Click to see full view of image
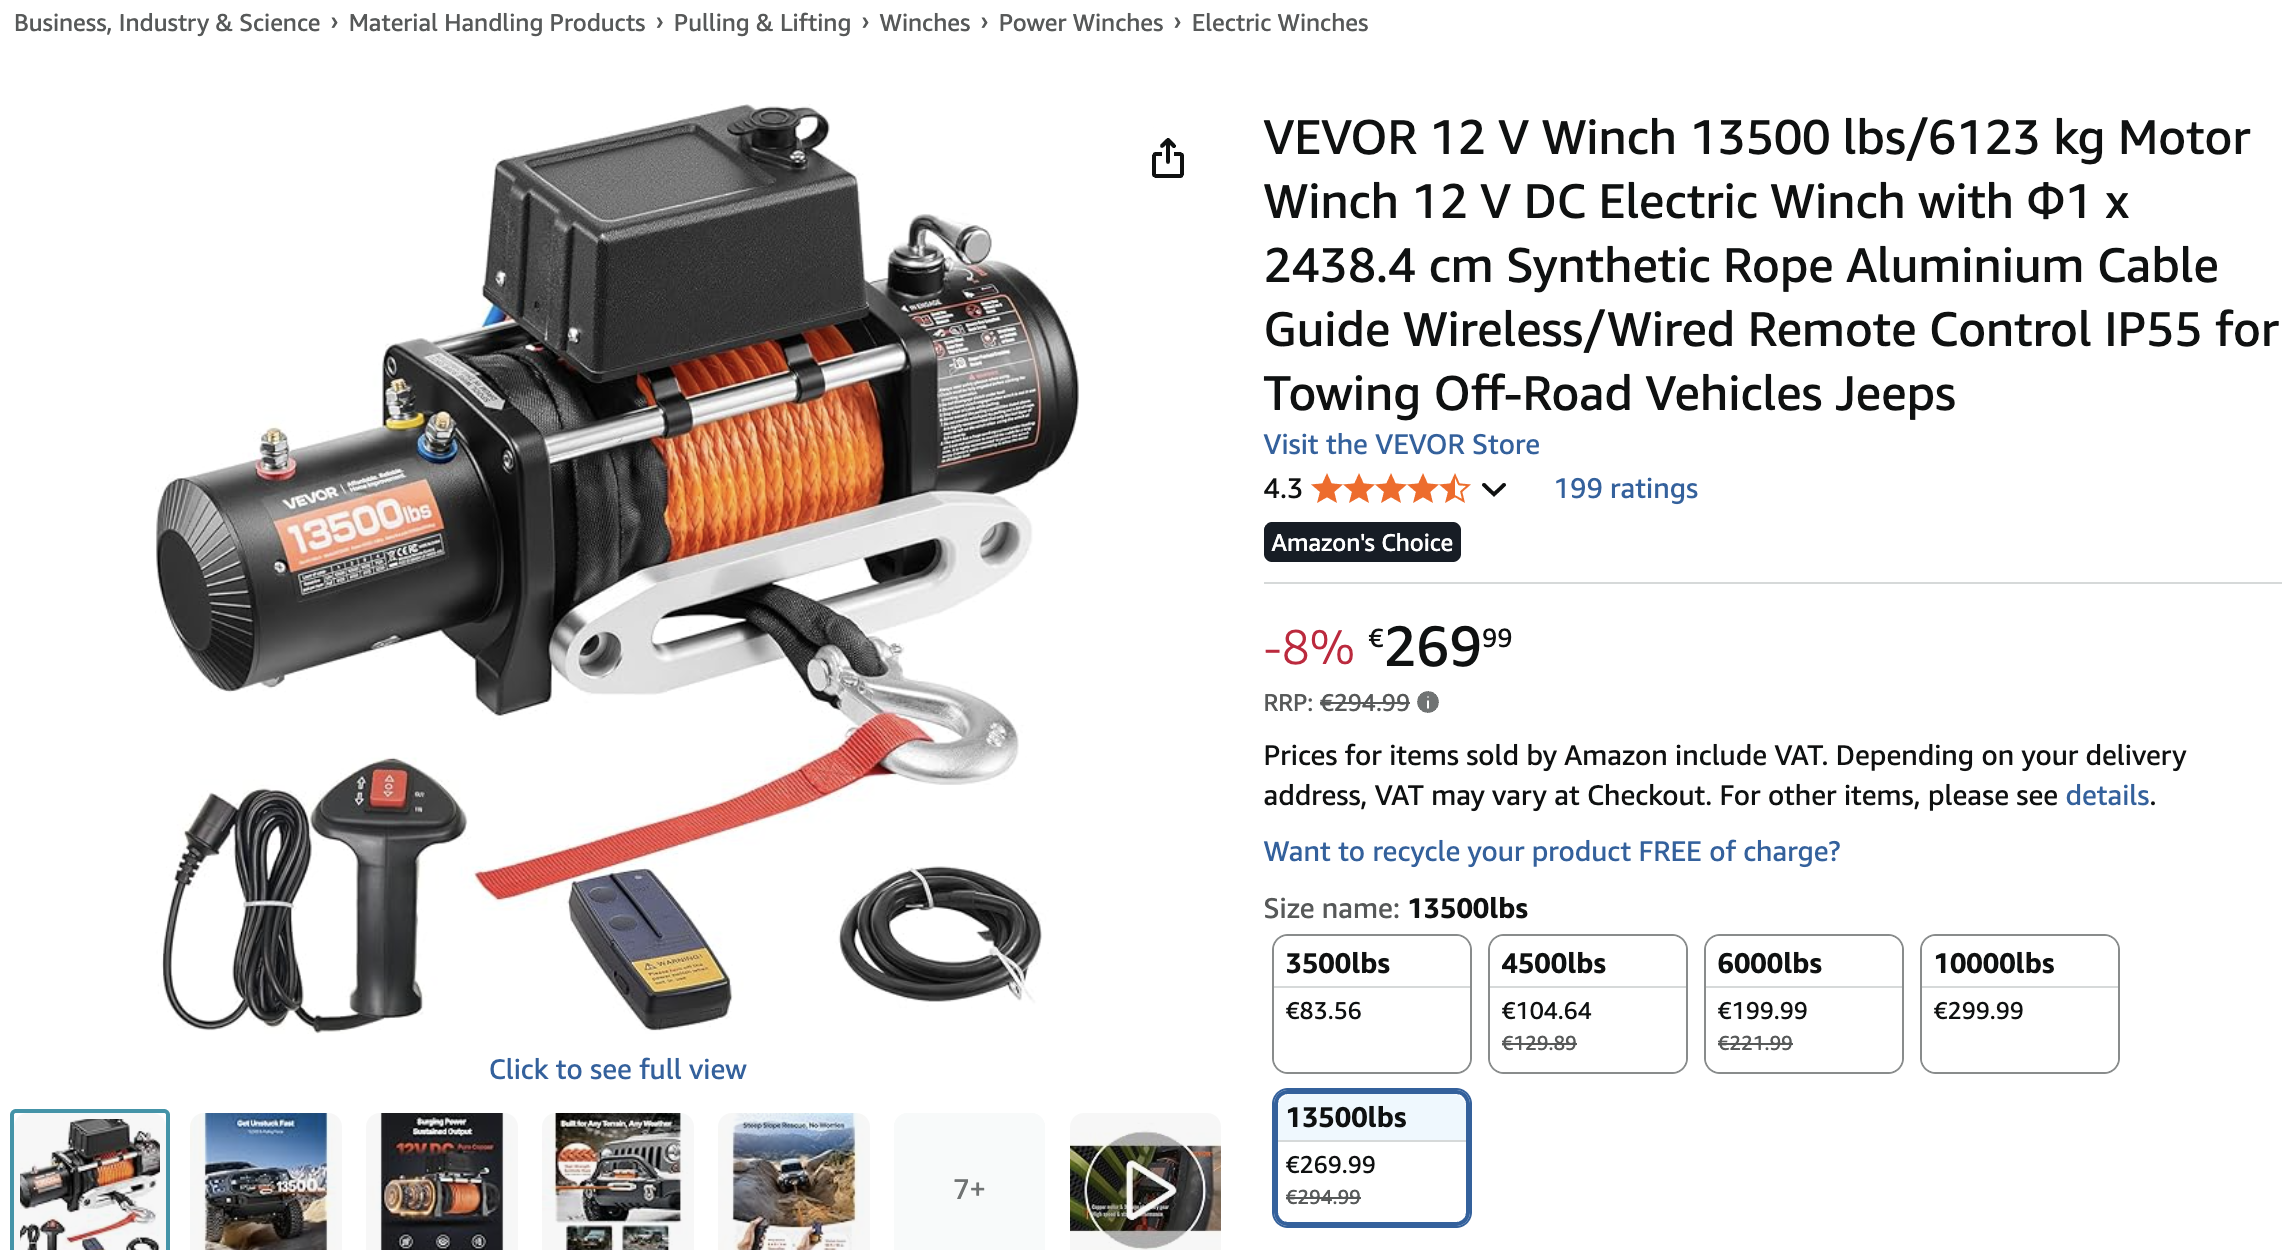2296x1250 pixels. point(617,1069)
